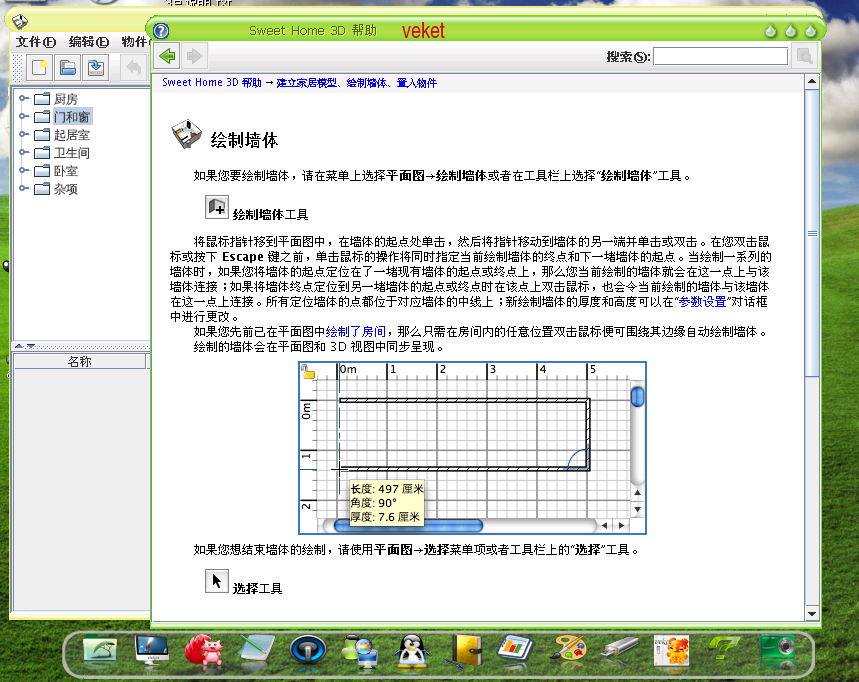Select the 起居室 tree item
This screenshot has height=682, width=859.
click(71, 135)
